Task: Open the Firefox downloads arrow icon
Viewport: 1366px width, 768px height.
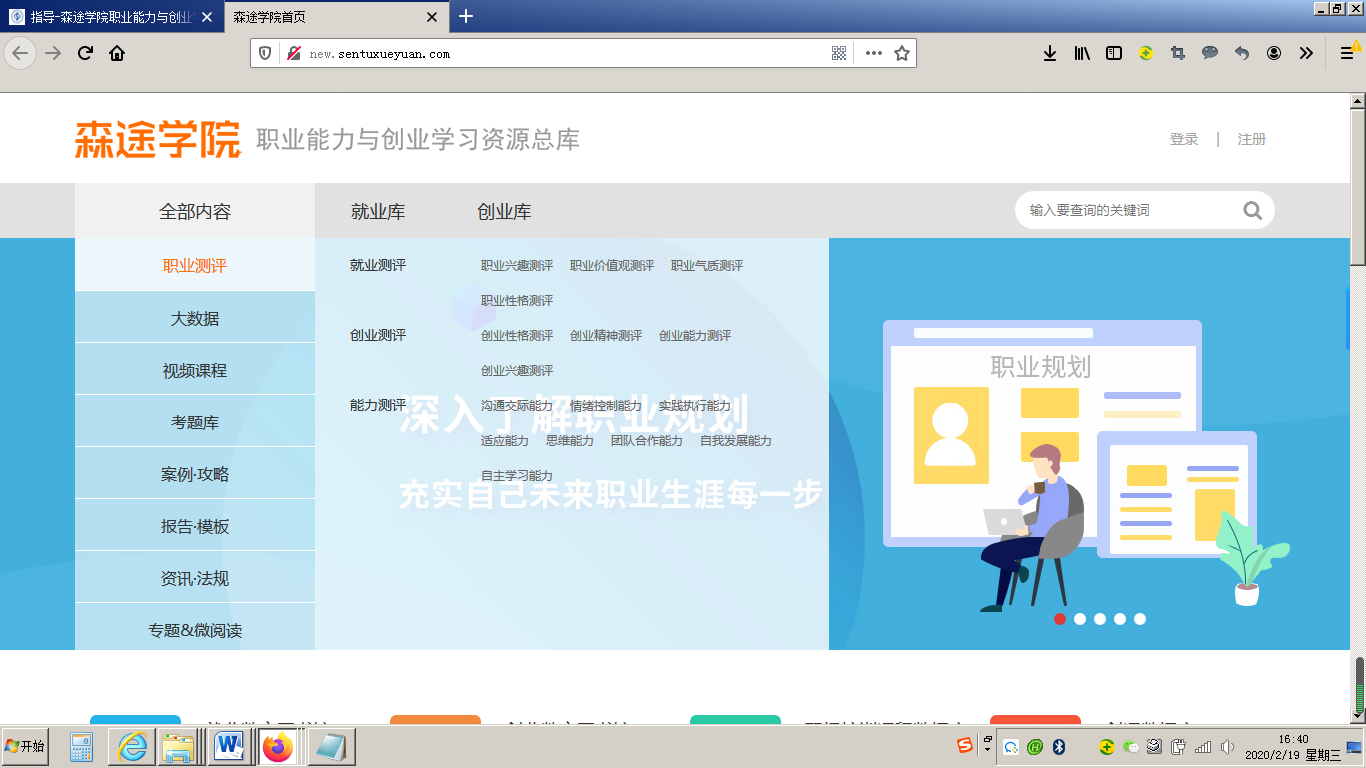Action: [x=1049, y=54]
